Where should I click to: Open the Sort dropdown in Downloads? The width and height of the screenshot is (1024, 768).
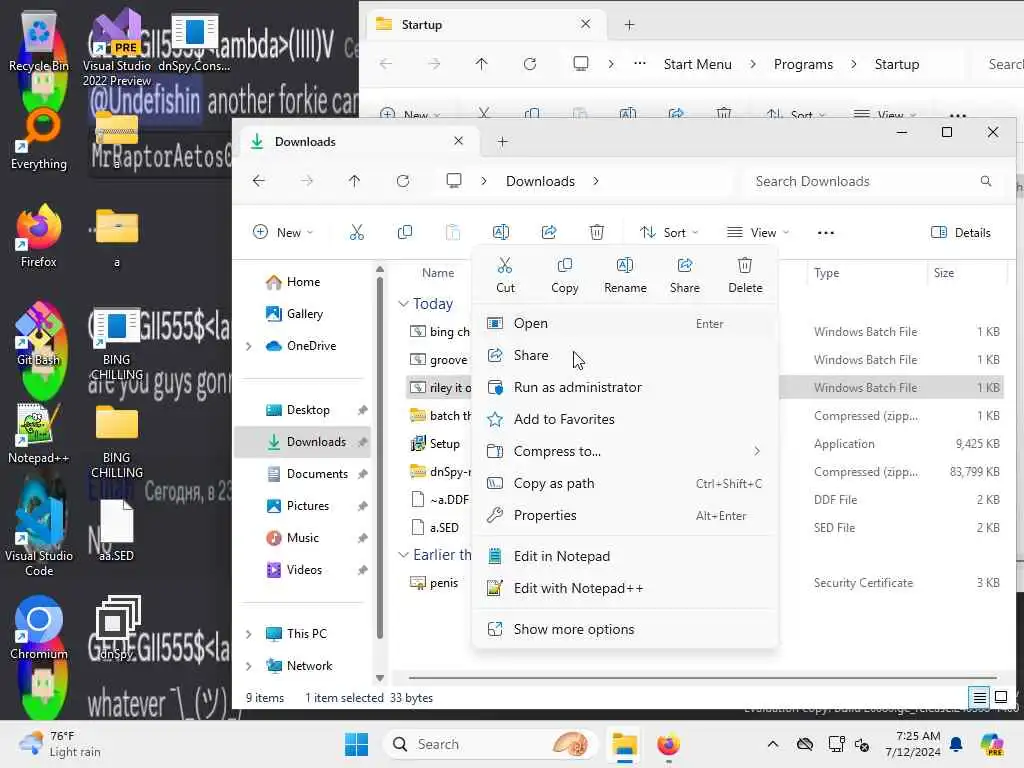tap(669, 232)
